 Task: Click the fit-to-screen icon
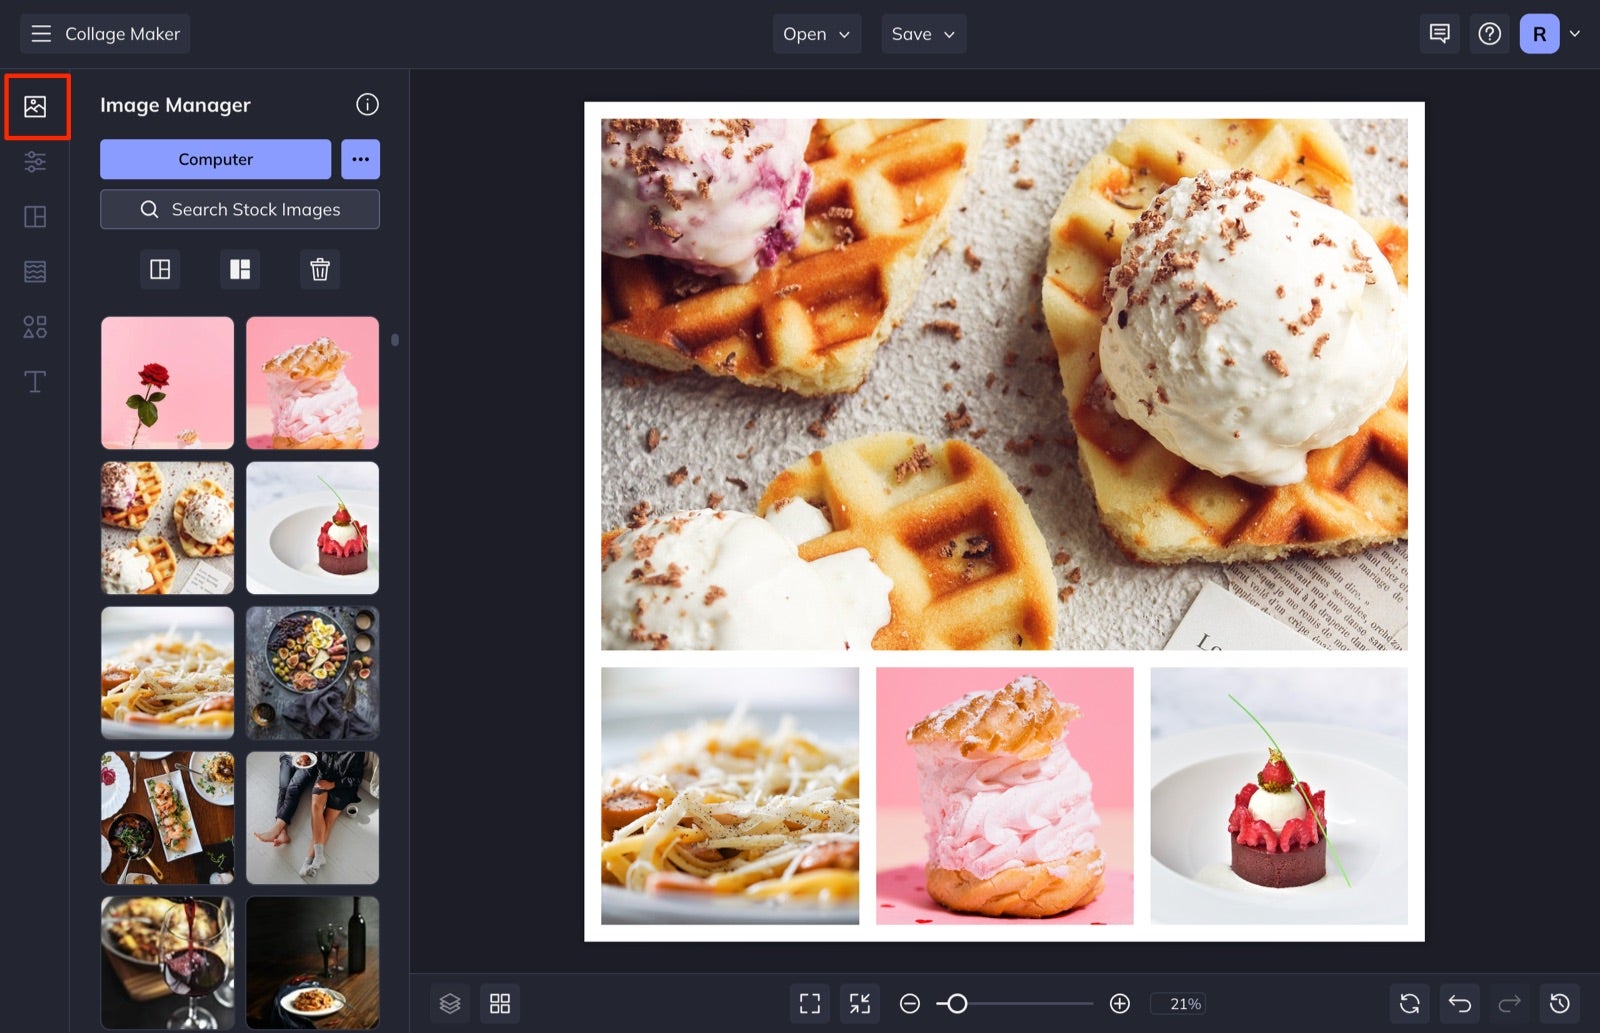click(x=810, y=1003)
